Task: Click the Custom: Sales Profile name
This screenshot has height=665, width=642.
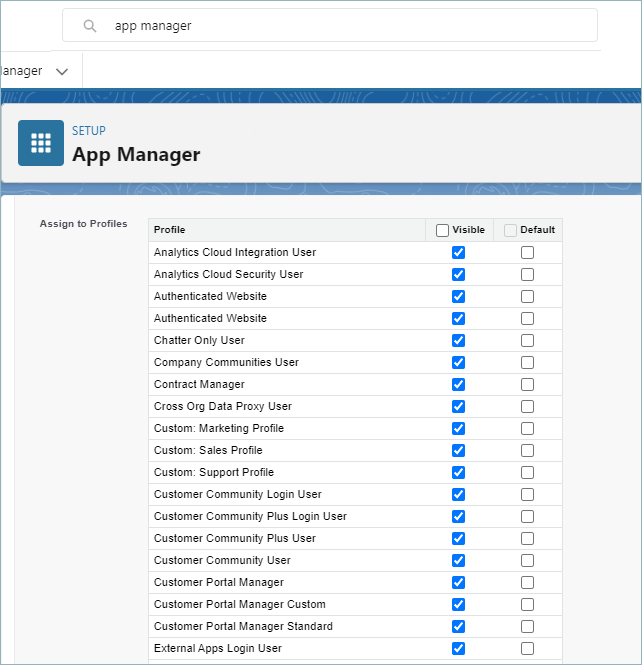Action: tap(208, 450)
